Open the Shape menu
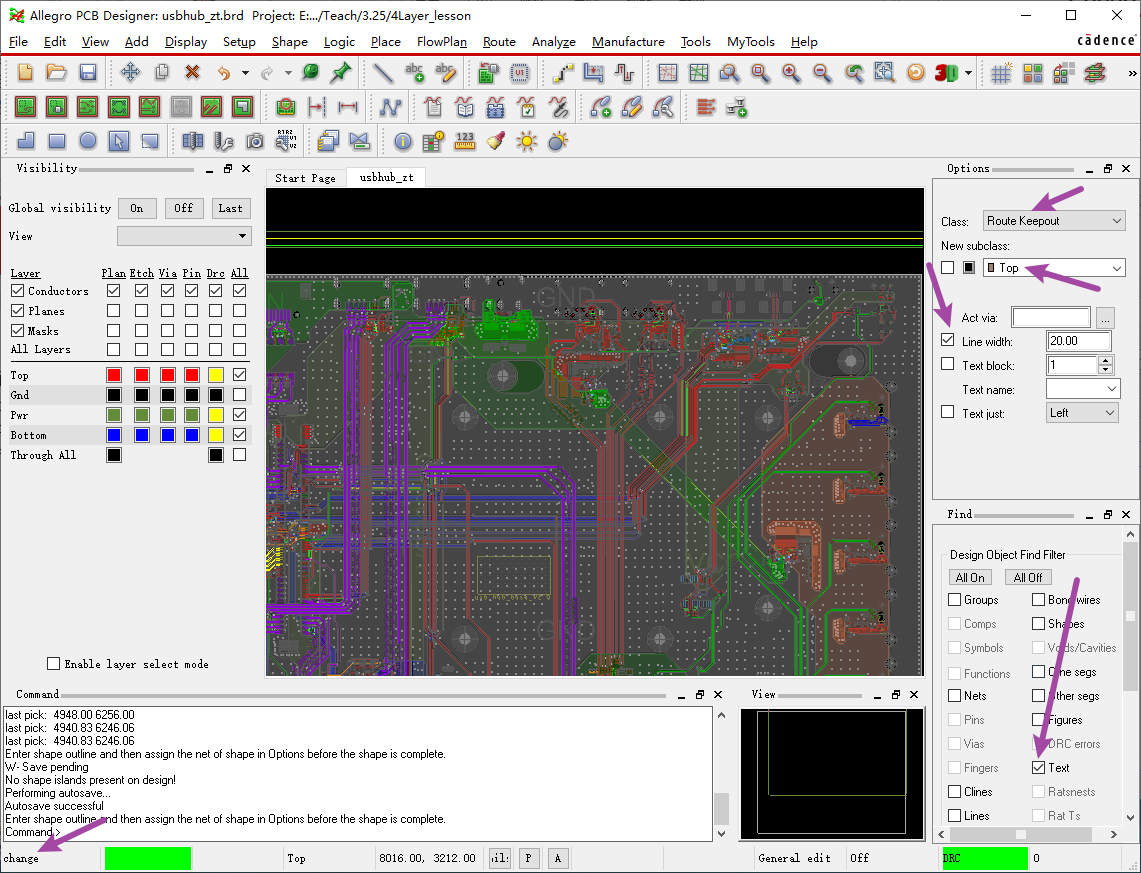 pyautogui.click(x=290, y=41)
